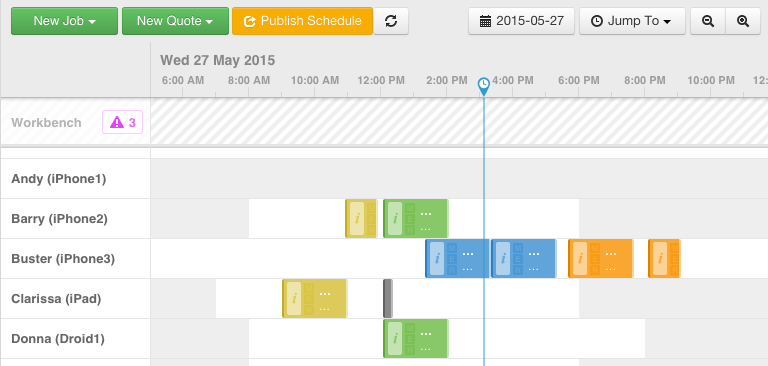Click the Workbench warning badge showing 3
The image size is (768, 366).
pyautogui.click(x=122, y=122)
